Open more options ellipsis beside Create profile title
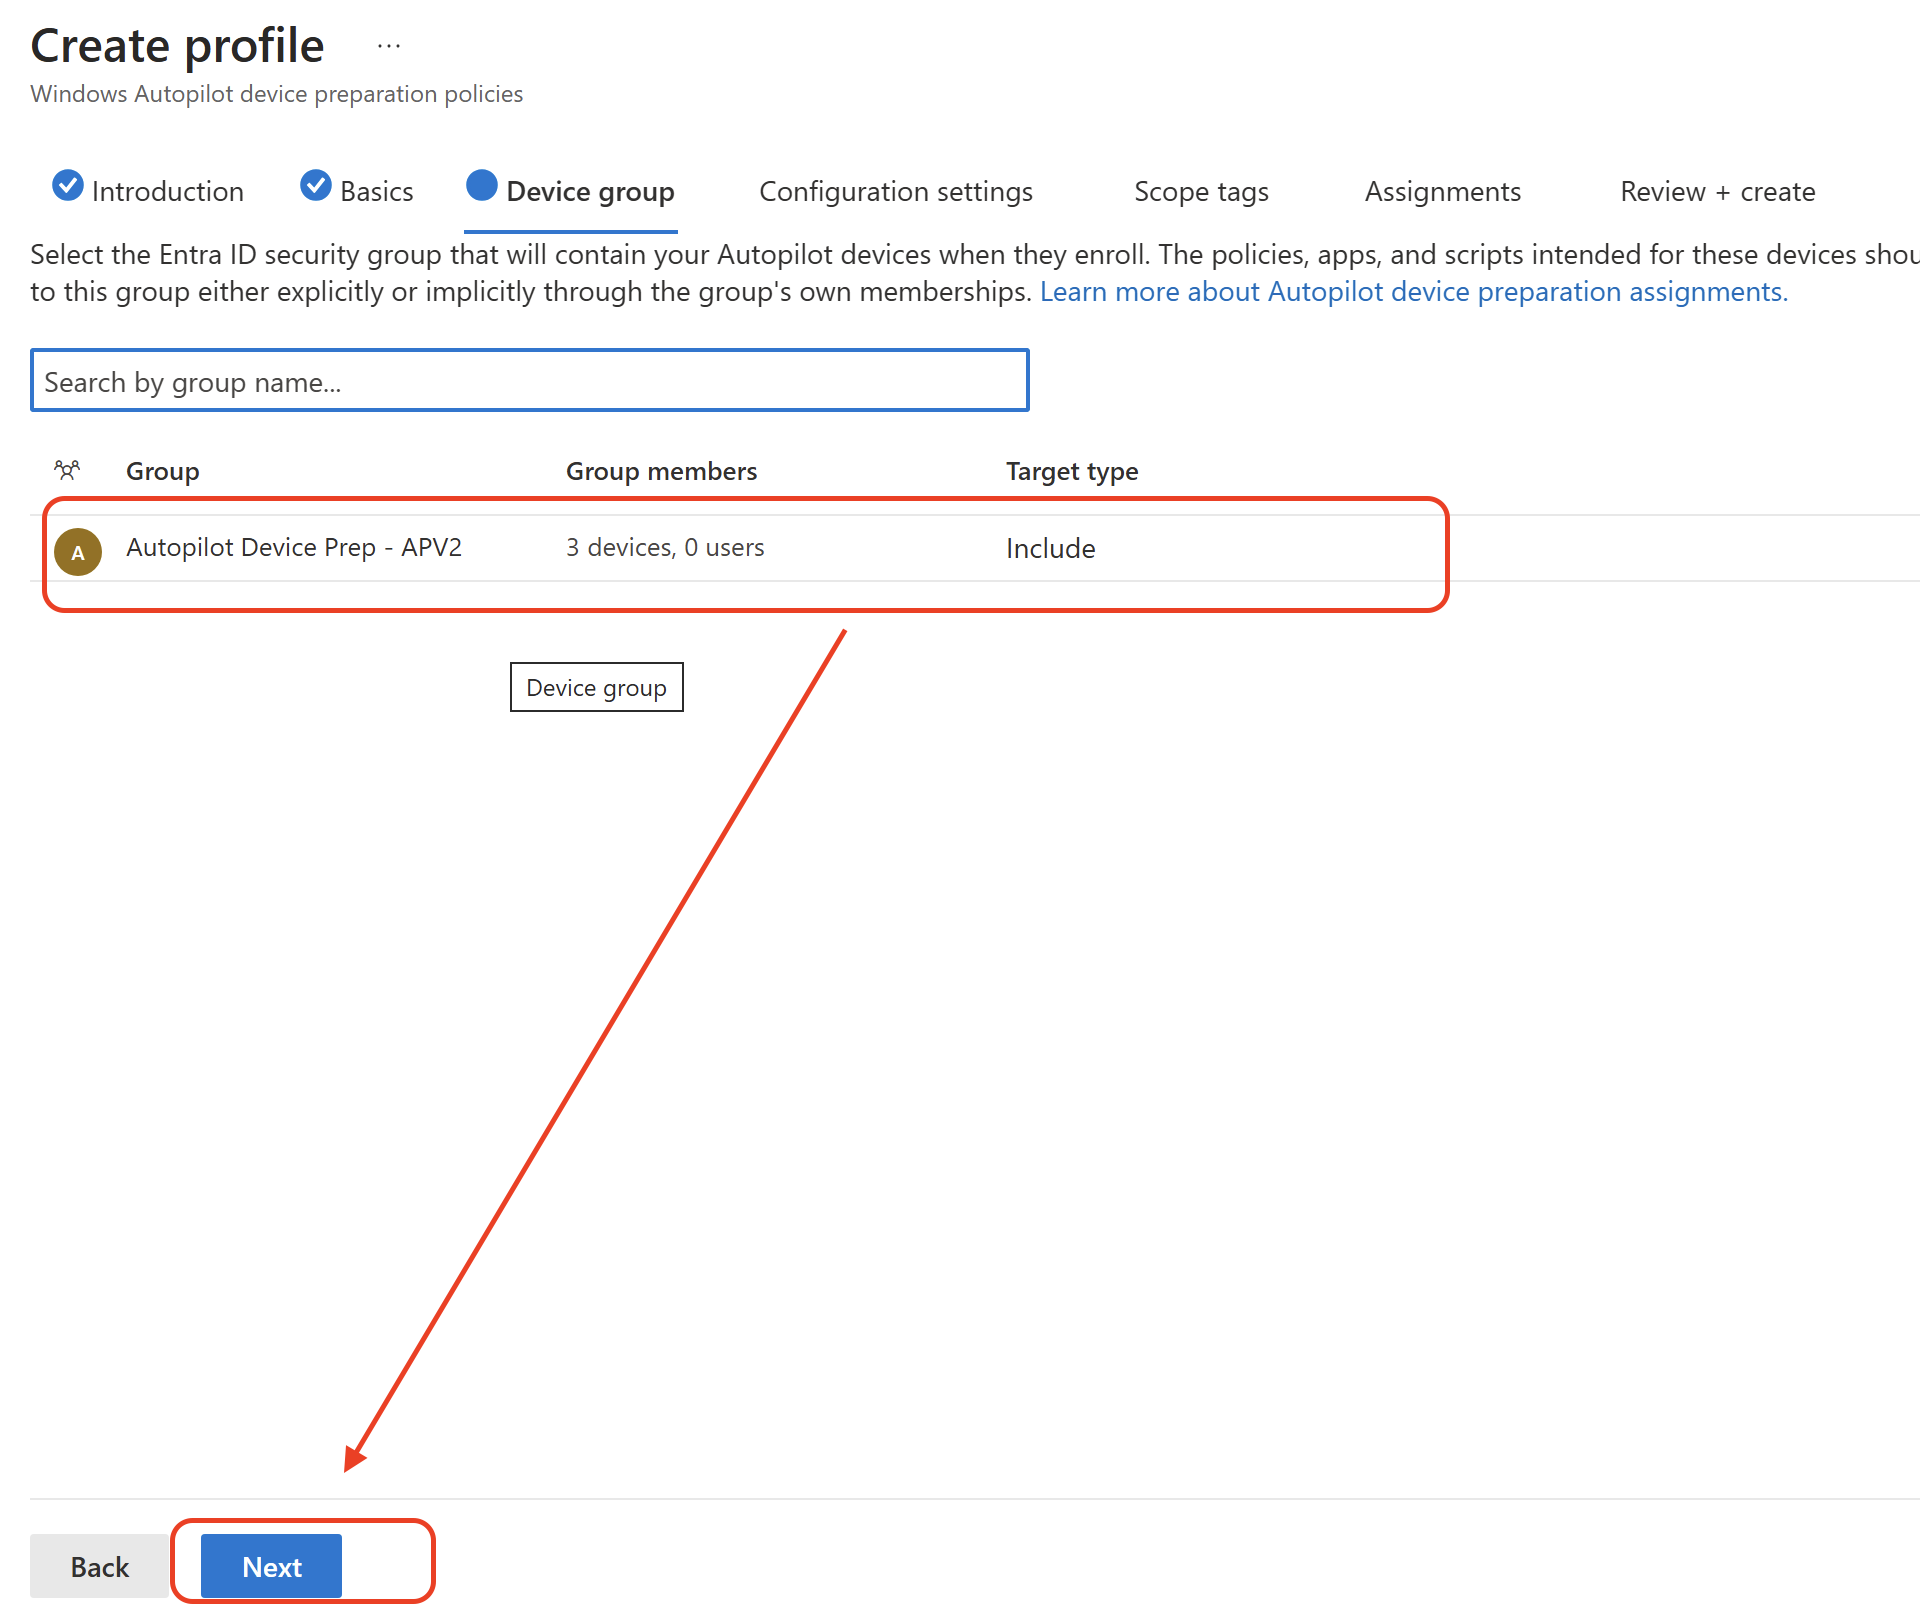Viewport: 1920px width, 1614px height. 388,44
